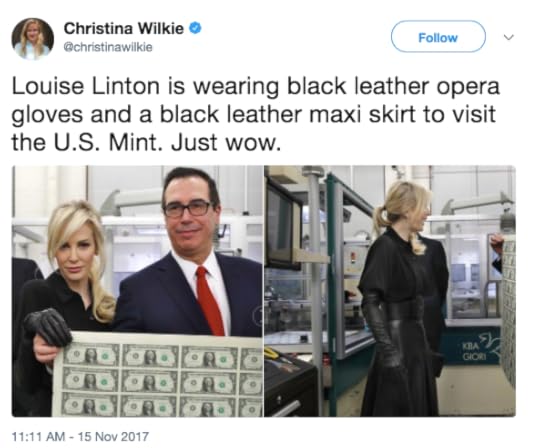Open the 11:11 AM tweet timestamp
This screenshot has height=448, width=540.
point(38,436)
